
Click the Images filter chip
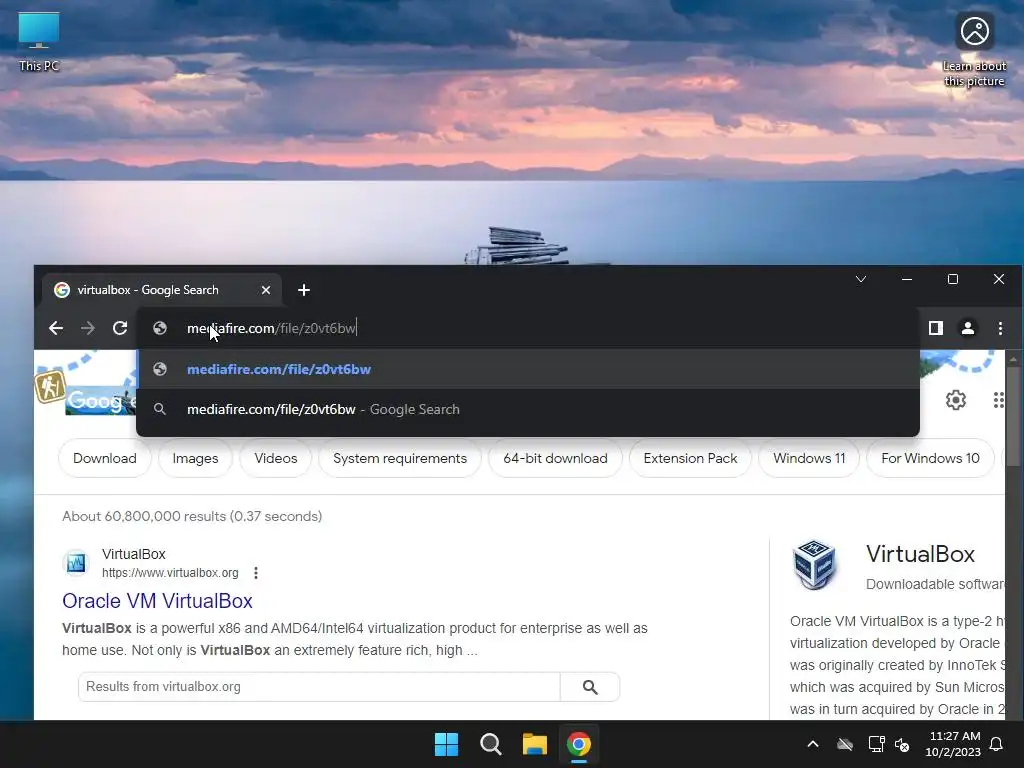coord(195,458)
